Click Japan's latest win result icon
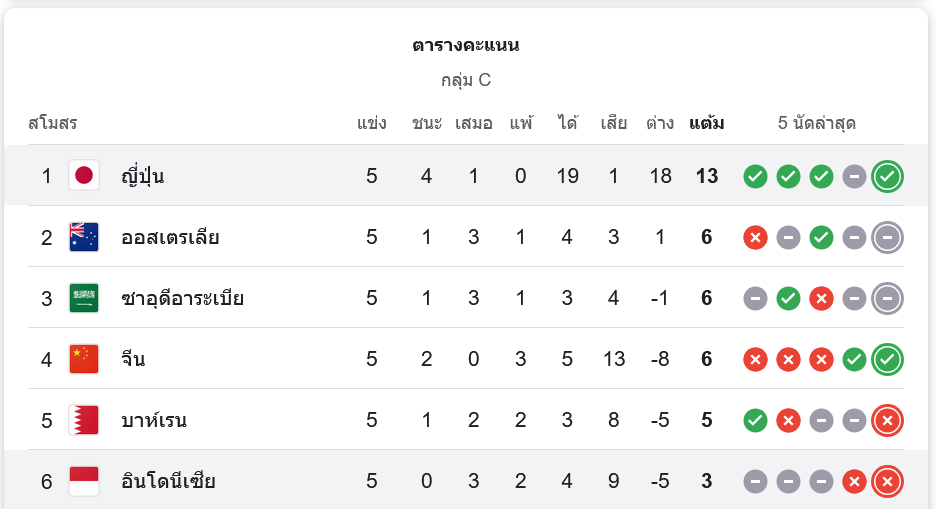The height and width of the screenshot is (509, 936). coord(887,177)
